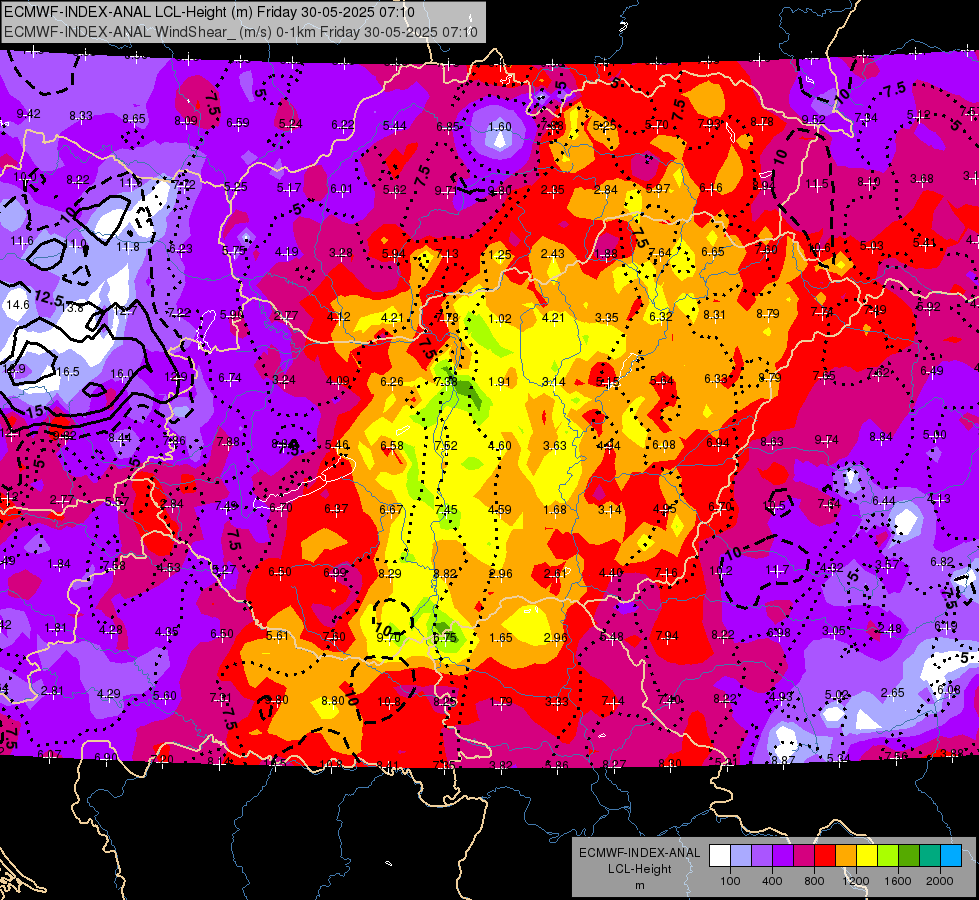Click the grid value '2.65'
This screenshot has height=900, width=979.
coord(893,693)
